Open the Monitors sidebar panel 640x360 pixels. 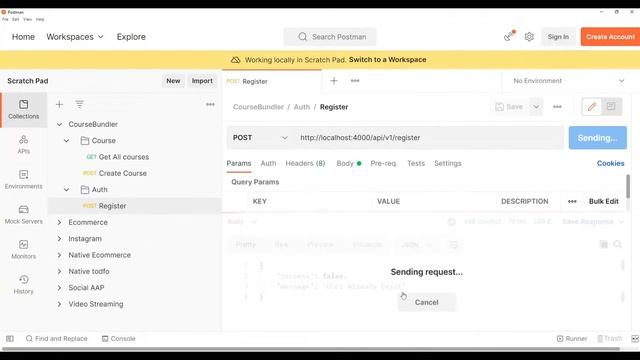click(23, 250)
